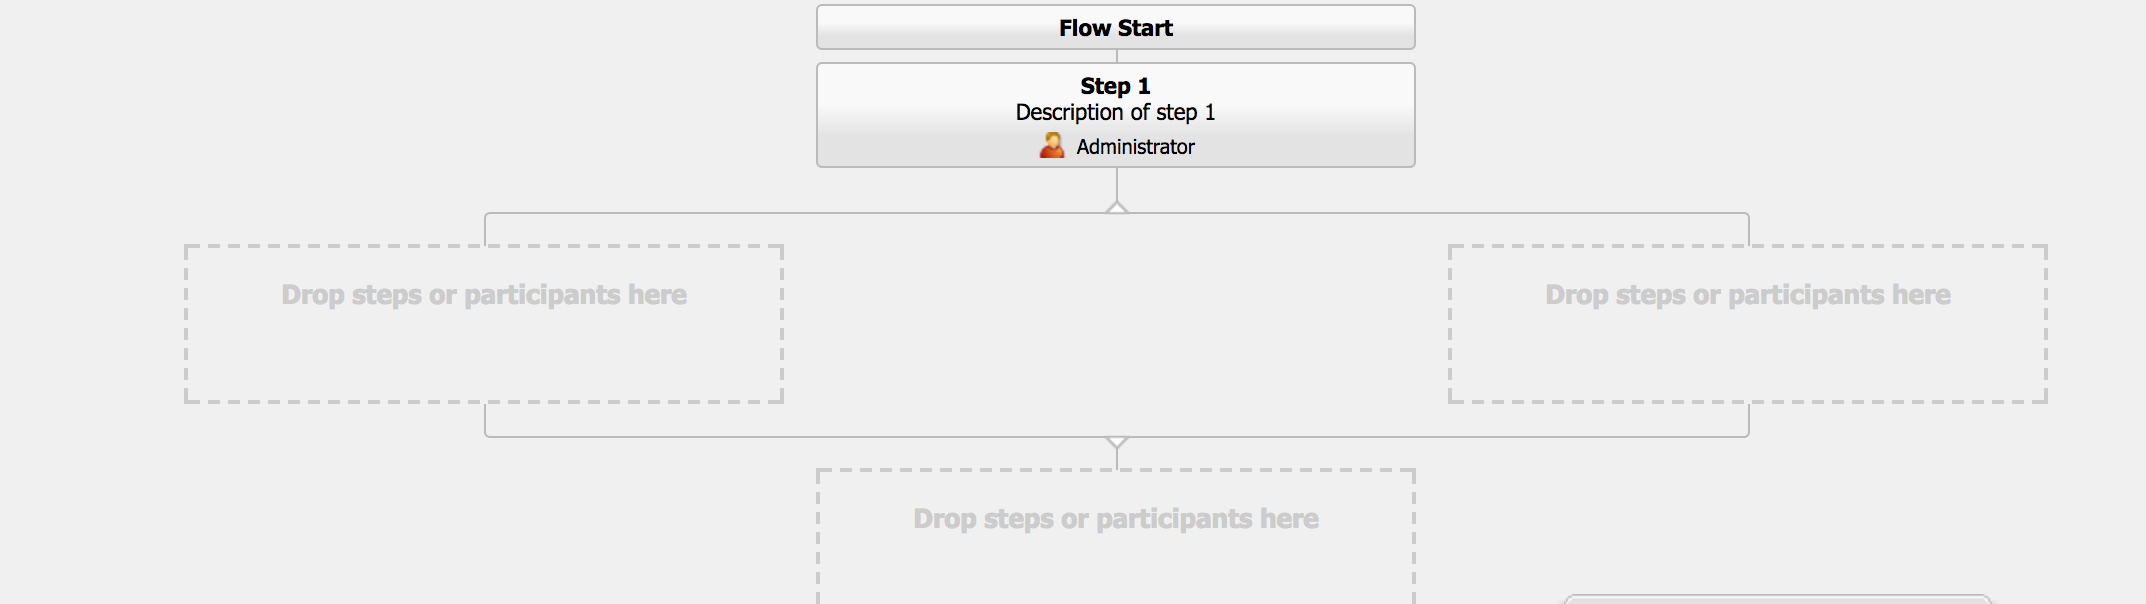Click the partially visible box at bottom right
2146x604 pixels.
[x=1777, y=599]
